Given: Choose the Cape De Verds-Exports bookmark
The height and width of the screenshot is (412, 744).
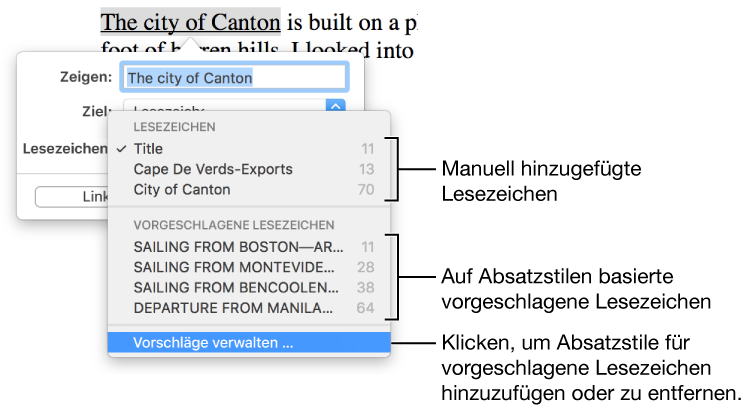Looking at the screenshot, I should coord(213,169).
